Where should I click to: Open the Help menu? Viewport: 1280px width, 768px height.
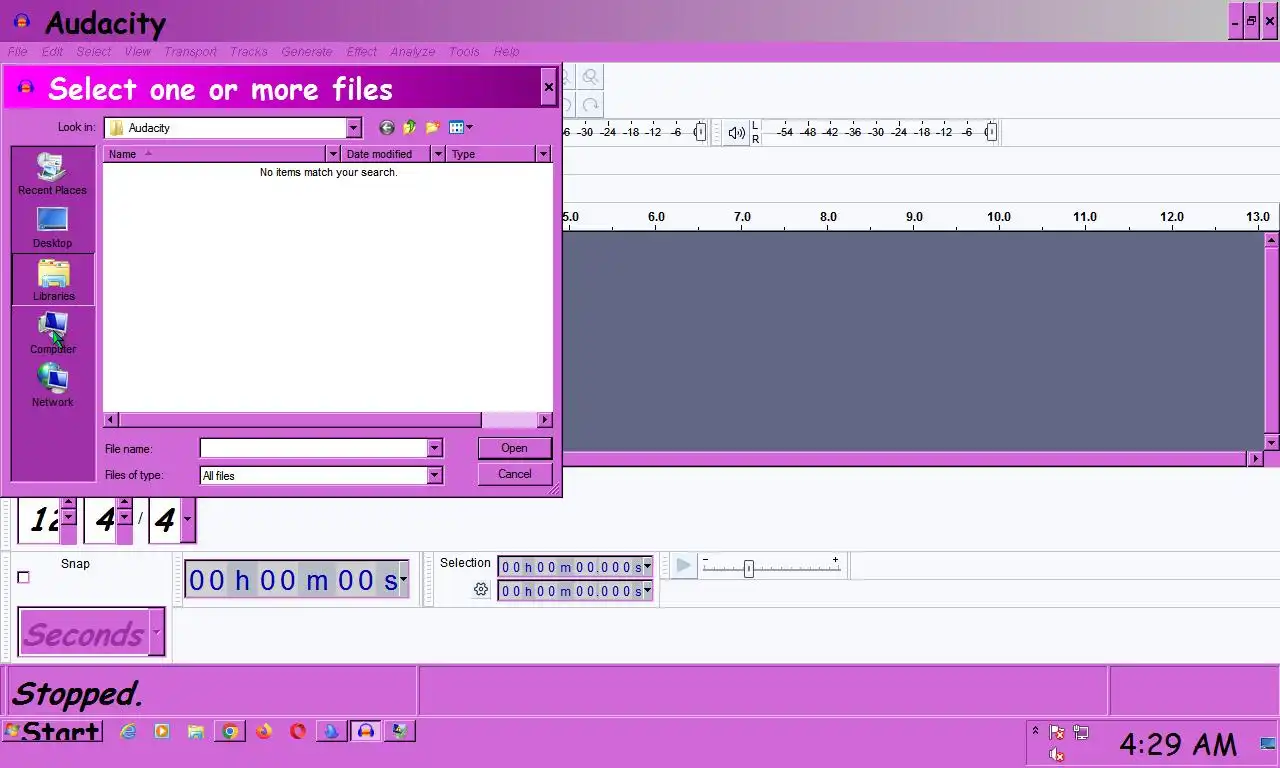[506, 52]
